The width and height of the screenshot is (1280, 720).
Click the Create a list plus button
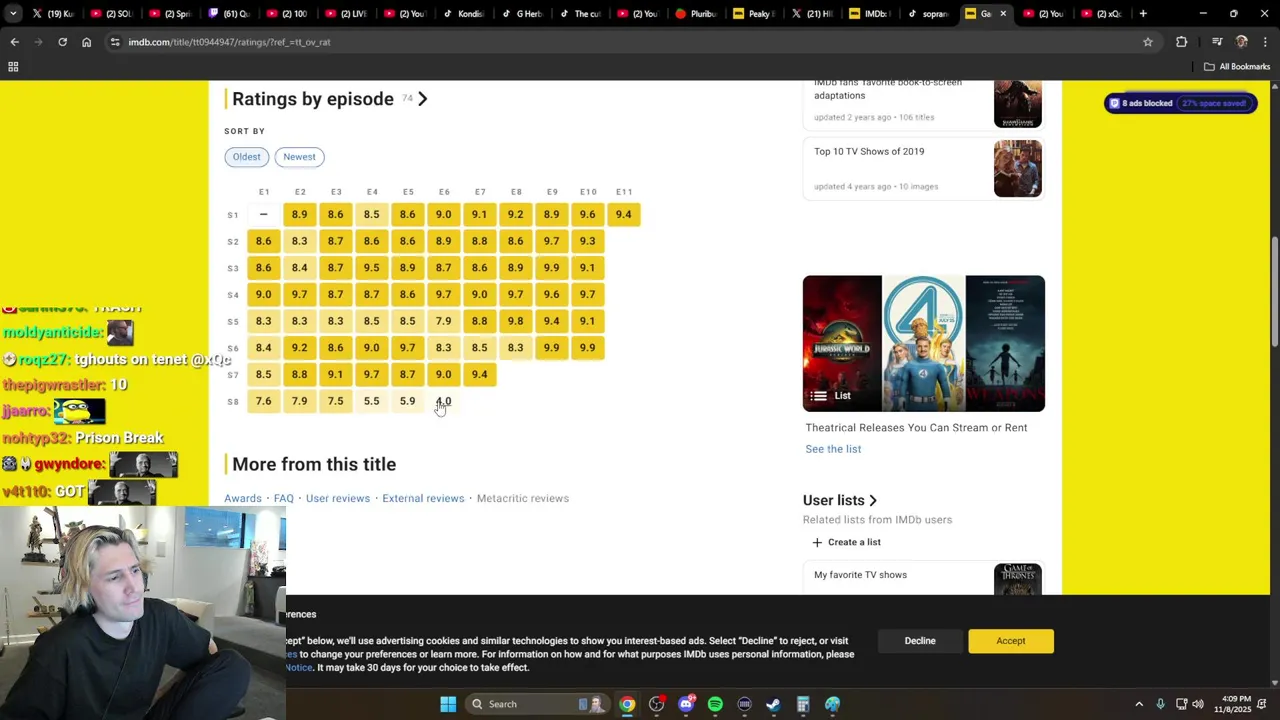pyautogui.click(x=847, y=542)
